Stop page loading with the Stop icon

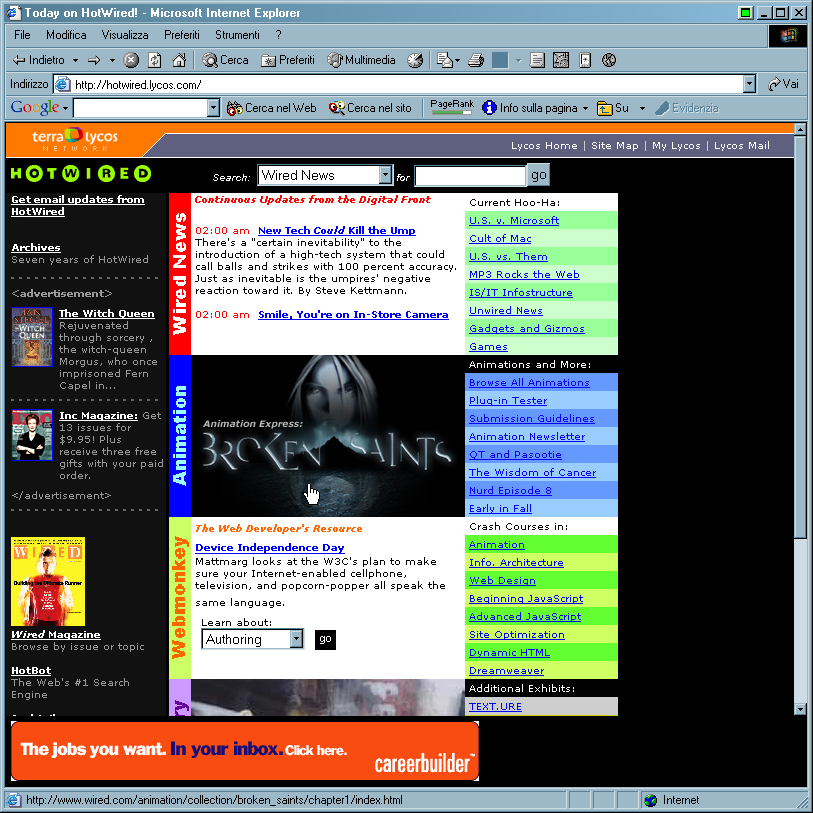coord(131,60)
